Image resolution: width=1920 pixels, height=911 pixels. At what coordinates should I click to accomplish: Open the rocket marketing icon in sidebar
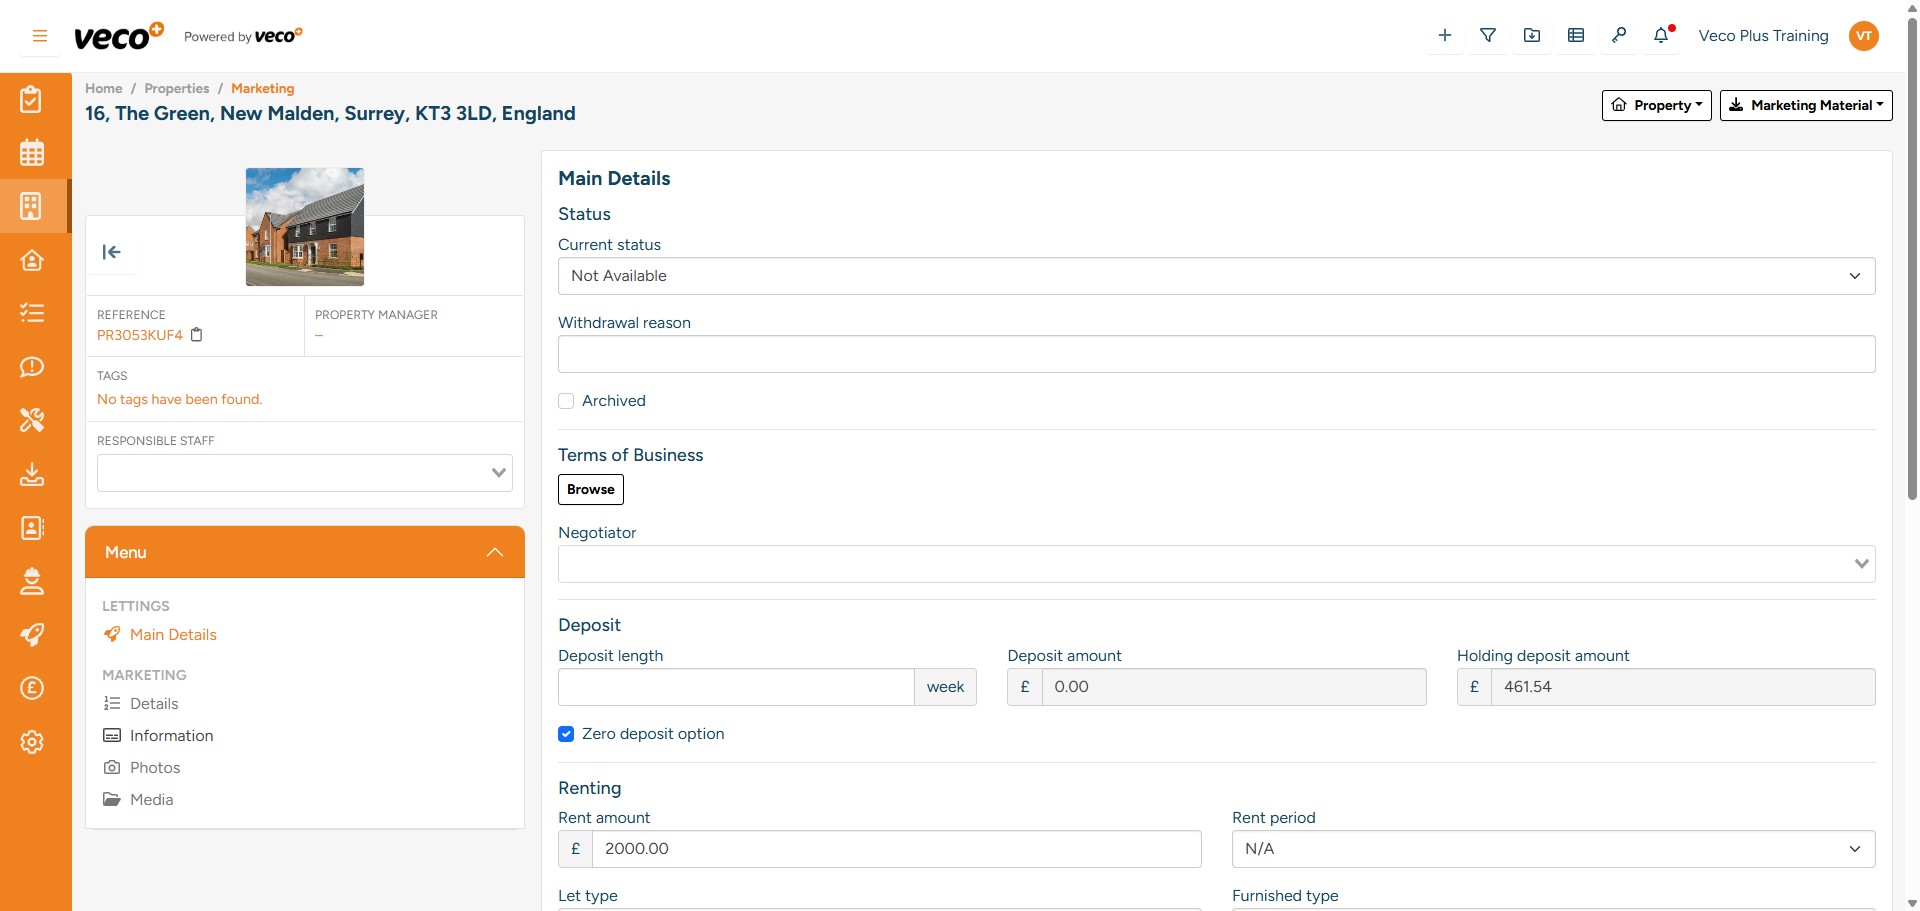(x=33, y=634)
